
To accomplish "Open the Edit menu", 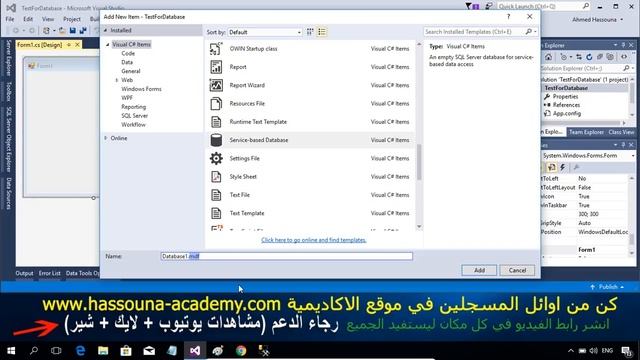I will [x=28, y=19].
